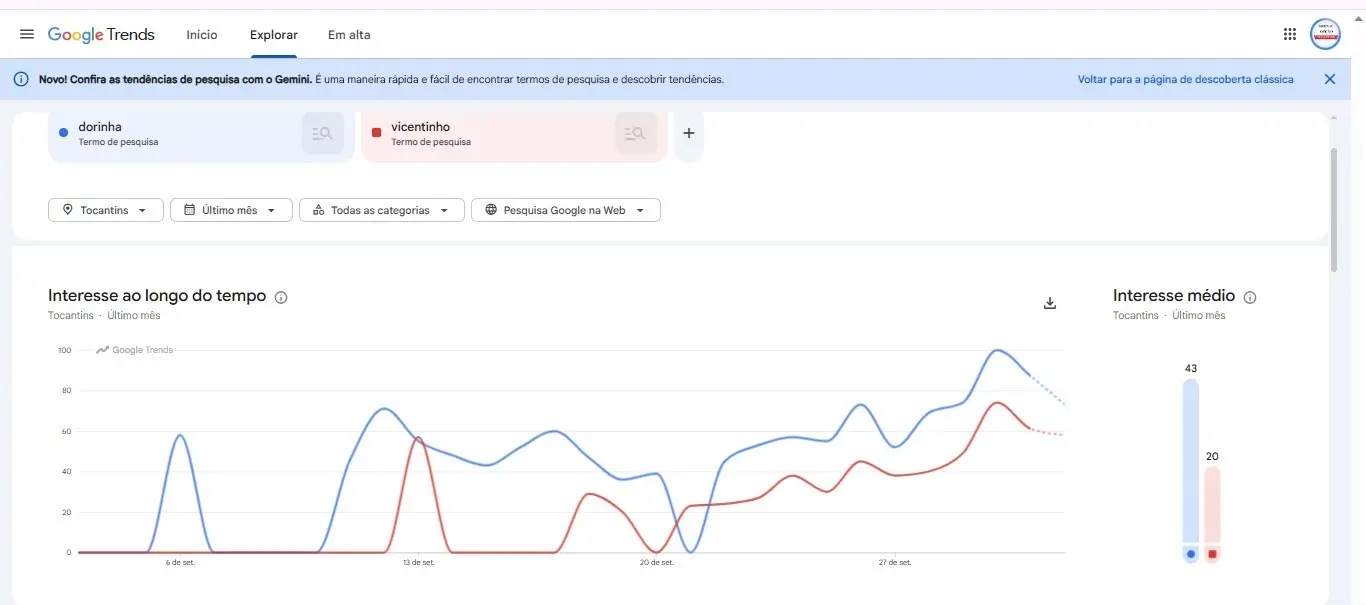This screenshot has width=1366, height=605.
Task: Click the red square next to vicentinho
Action: [x=376, y=132]
